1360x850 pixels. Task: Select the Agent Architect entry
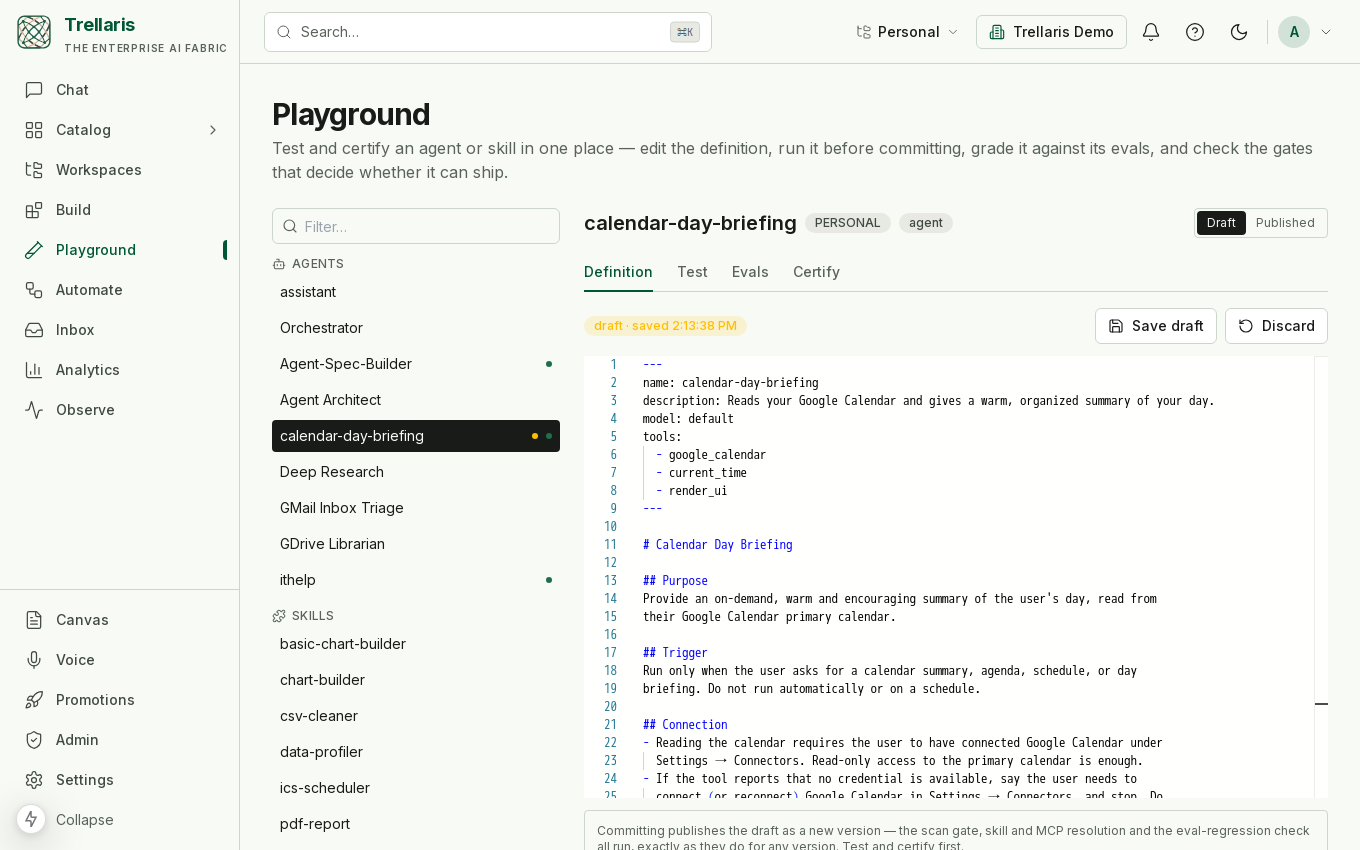pos(416,400)
